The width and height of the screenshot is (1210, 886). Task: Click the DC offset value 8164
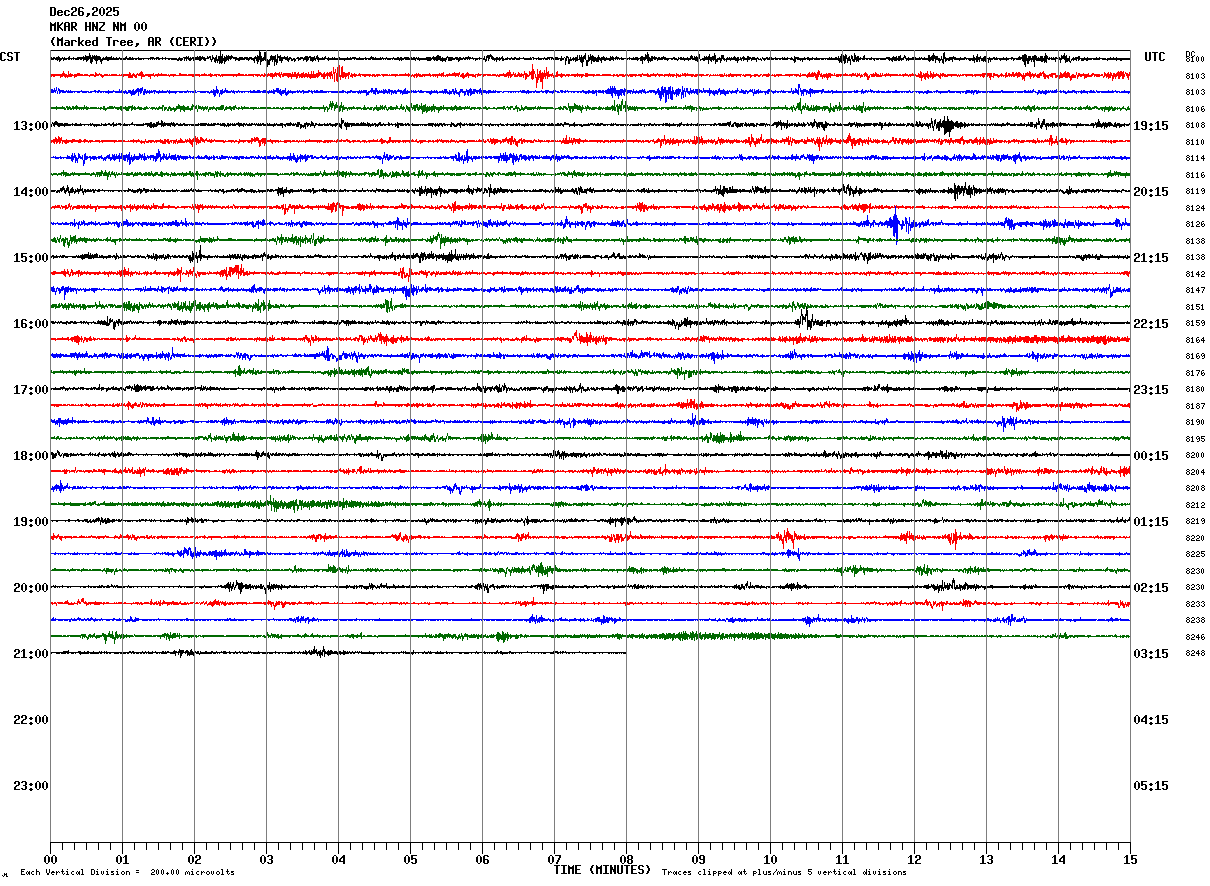1195,341
